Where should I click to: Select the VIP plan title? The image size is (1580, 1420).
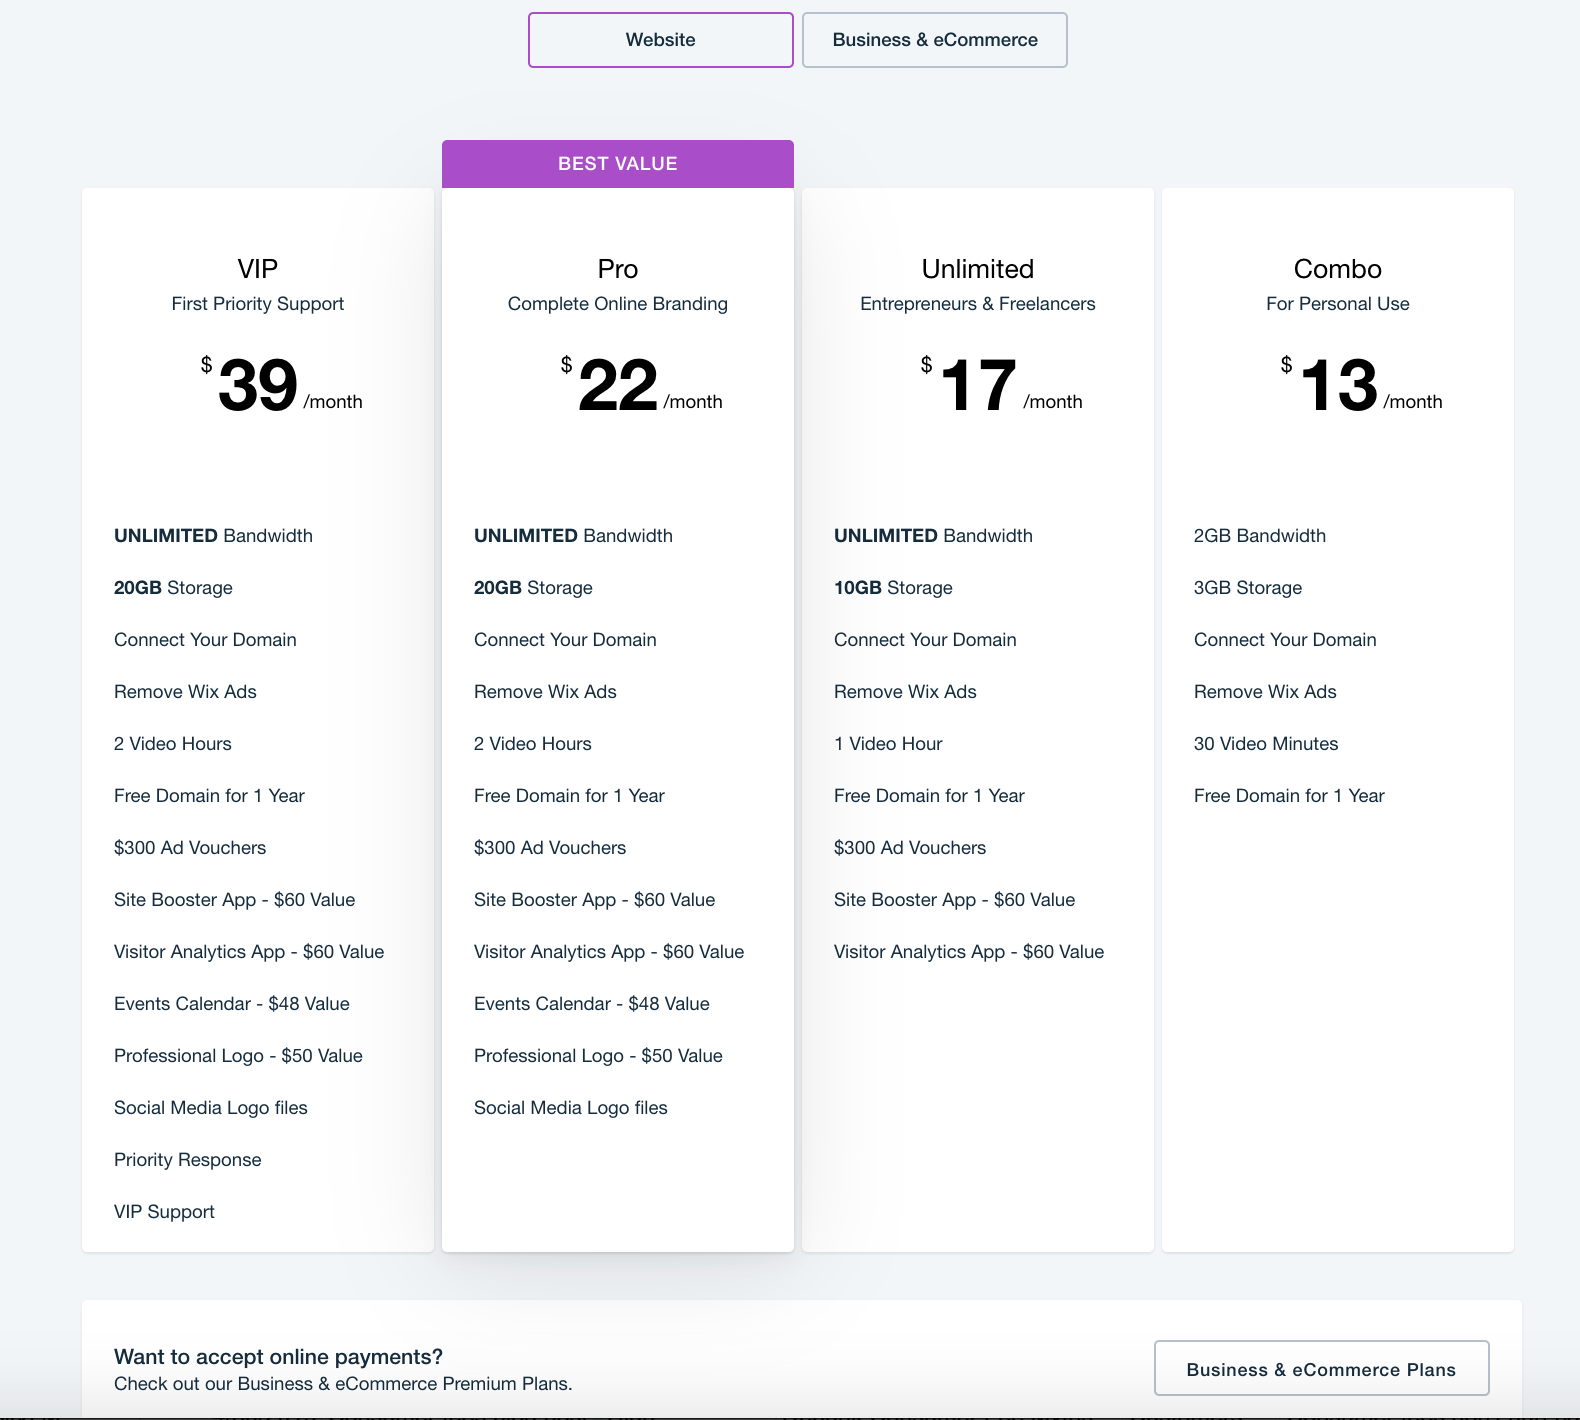click(x=258, y=269)
